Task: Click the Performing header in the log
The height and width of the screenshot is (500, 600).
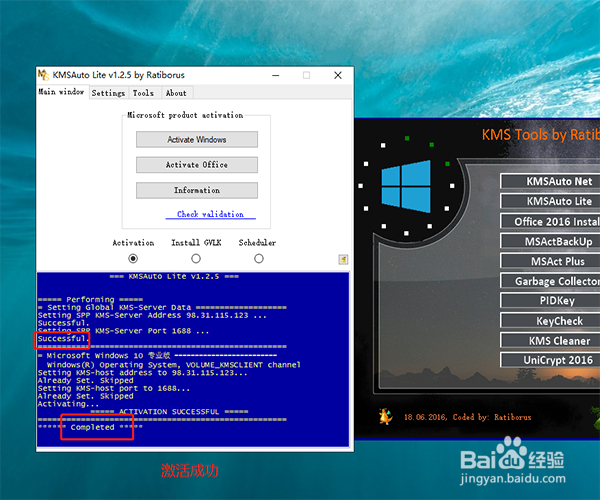Action: pyautogui.click(x=90, y=299)
